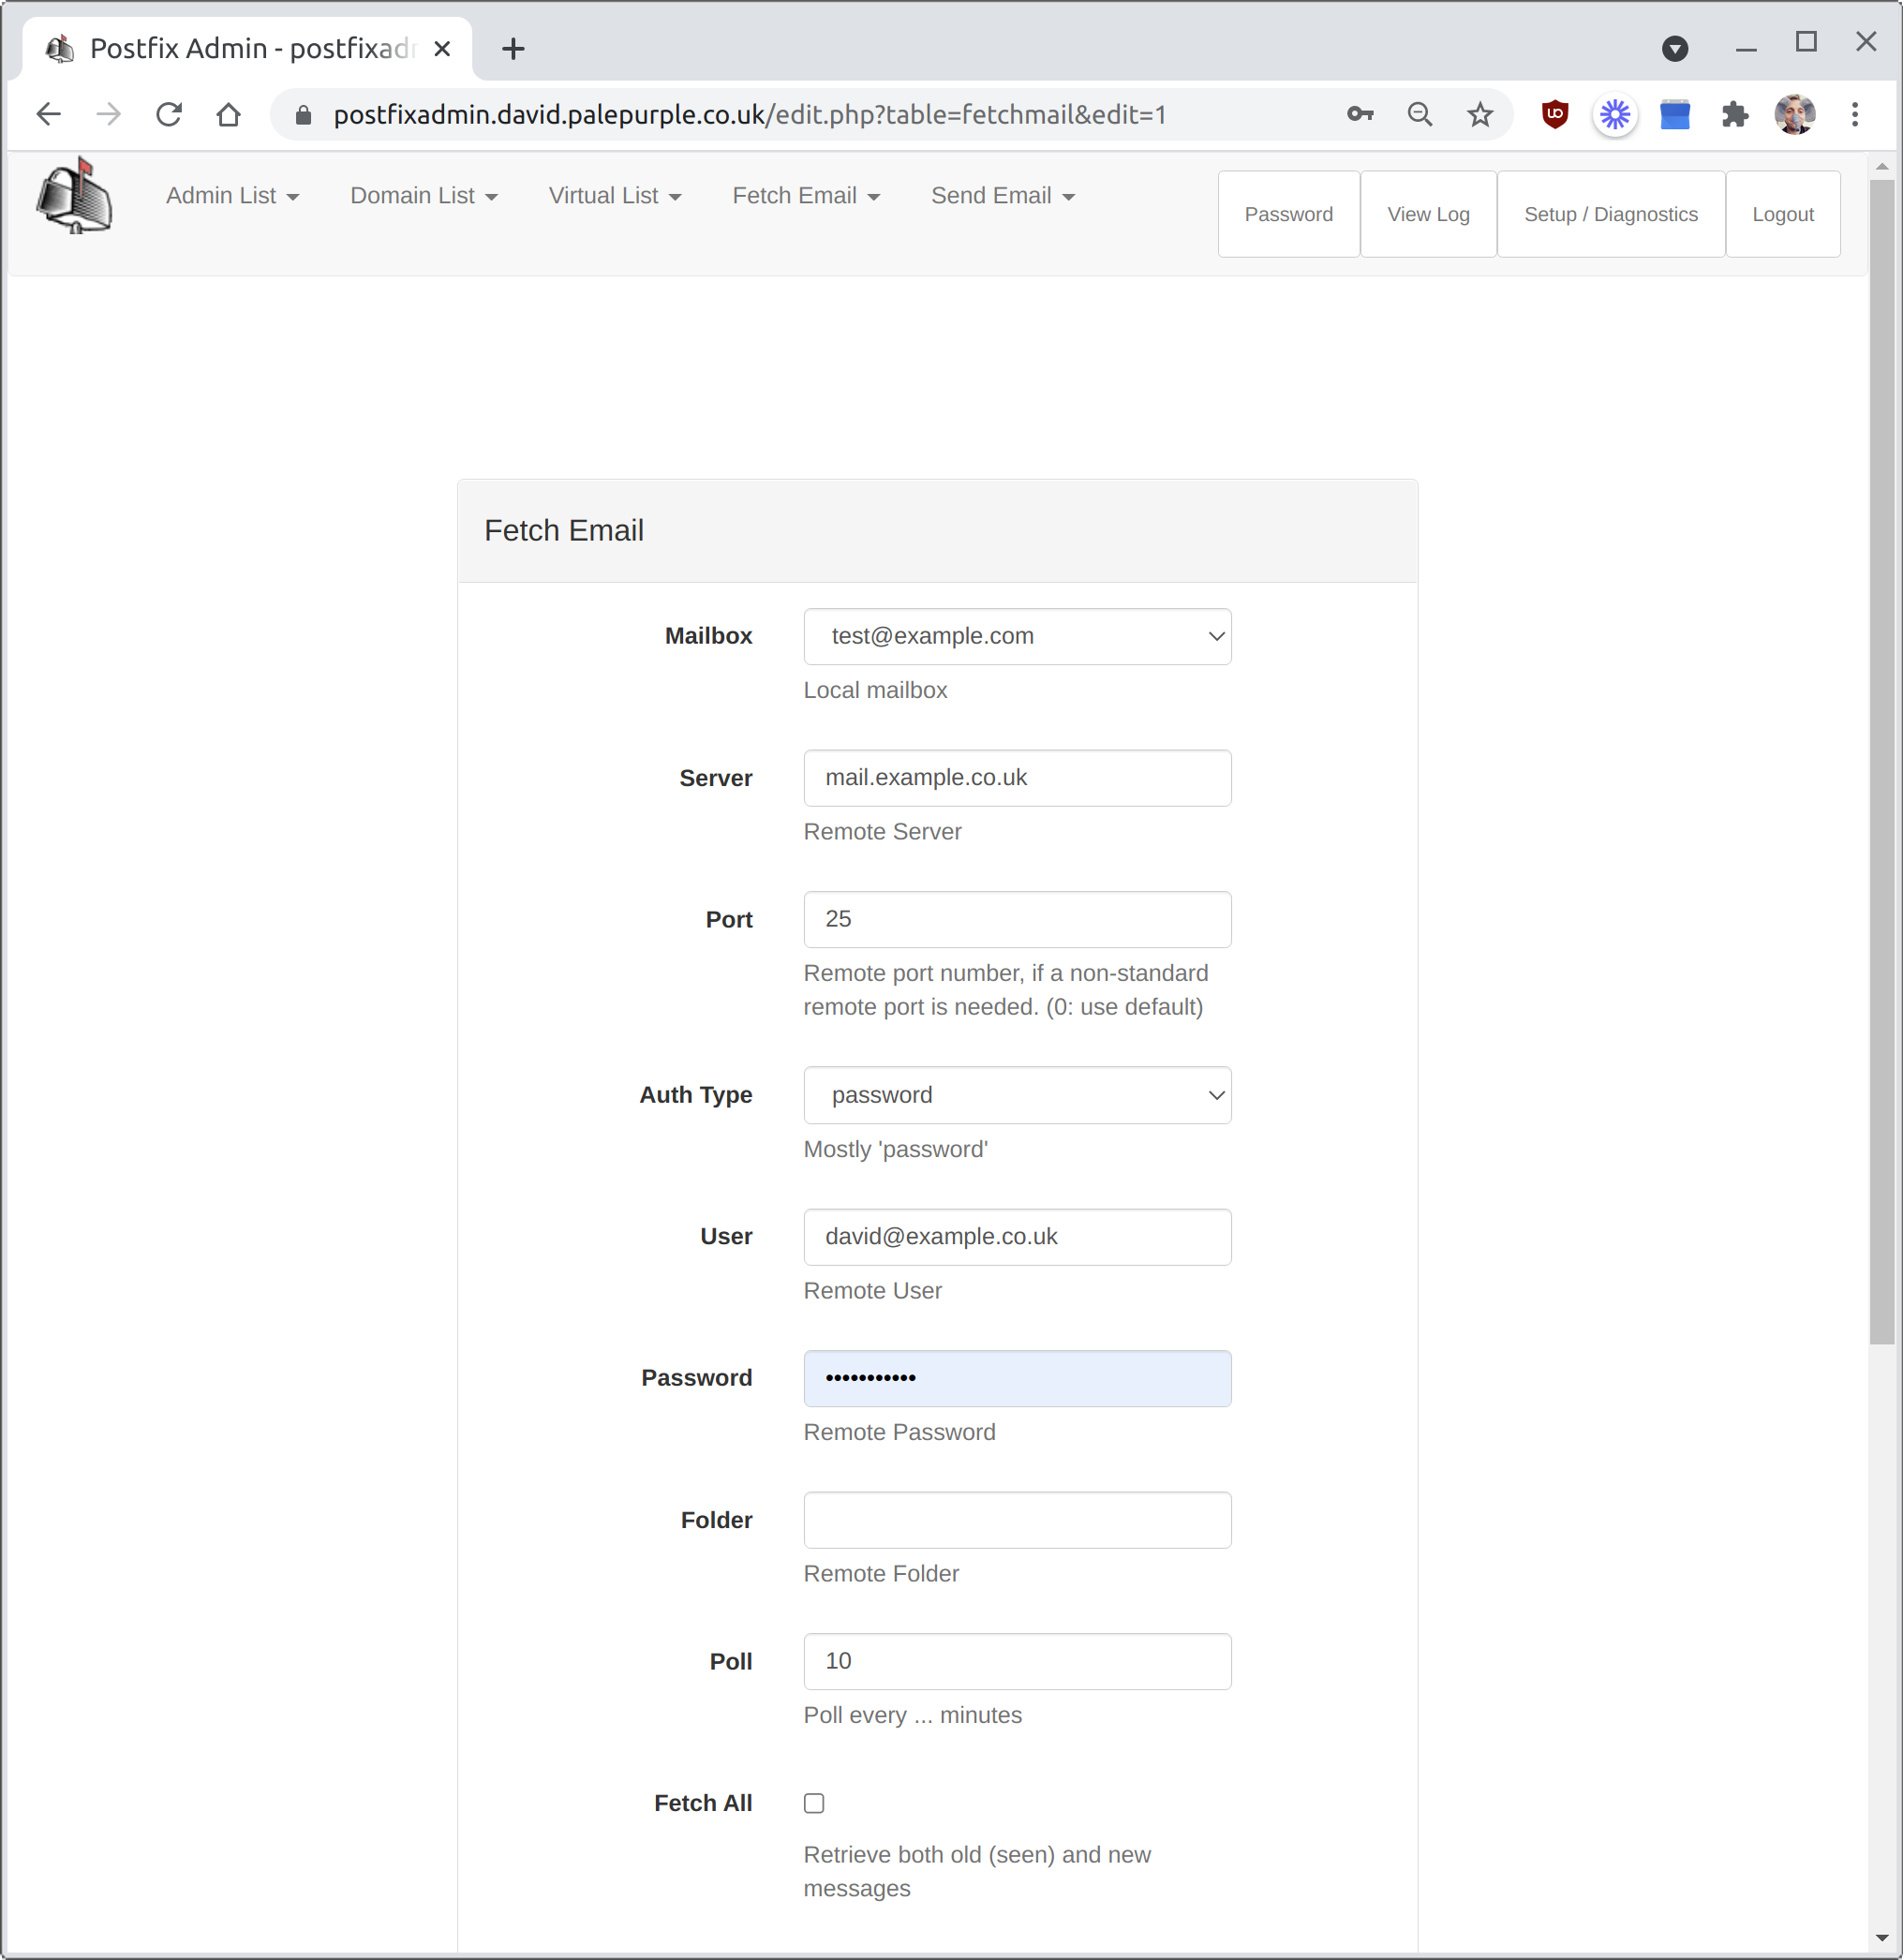Open the Virtual List dropdown menu
This screenshot has height=1960, width=1903.
click(615, 196)
